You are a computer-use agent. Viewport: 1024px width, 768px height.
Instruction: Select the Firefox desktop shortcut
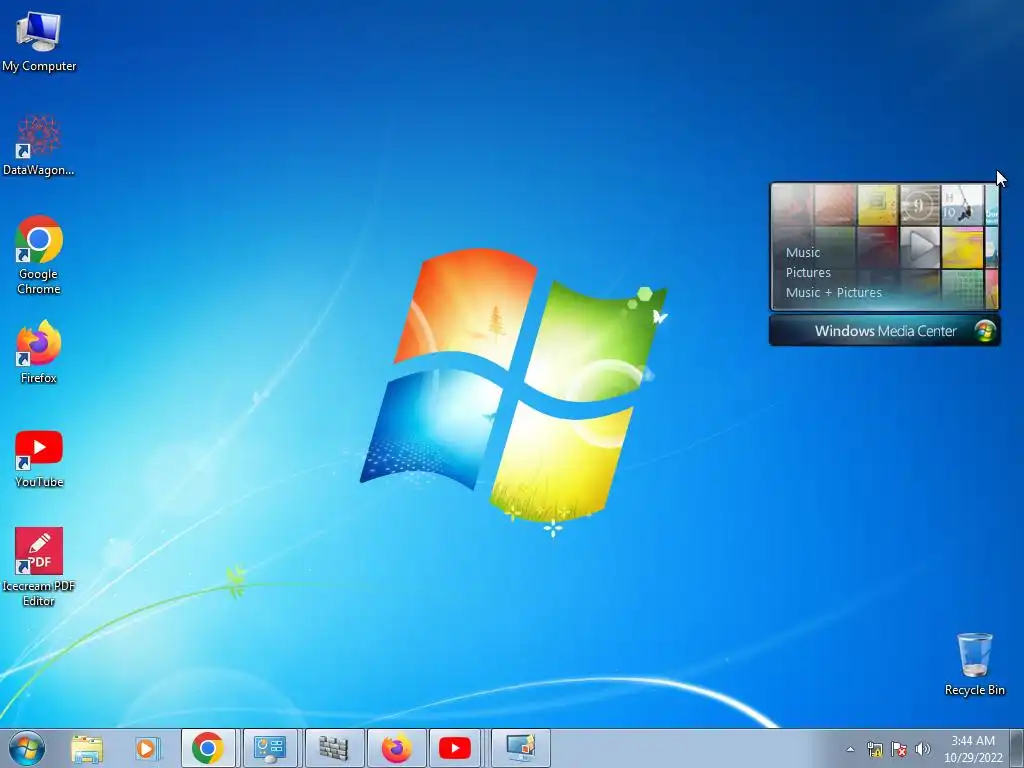coord(39,351)
